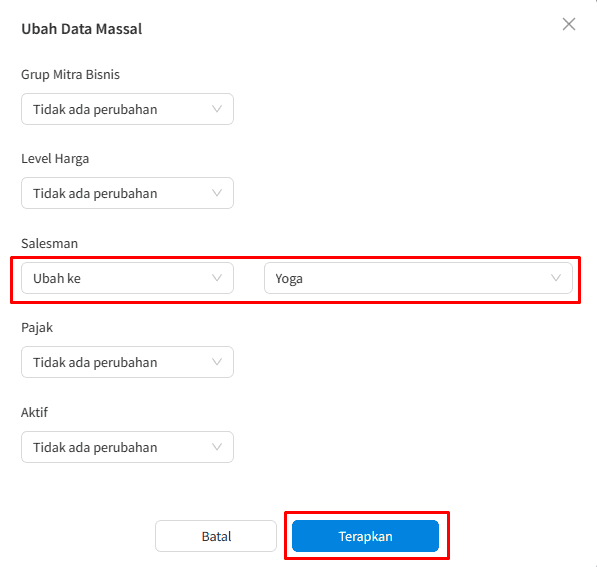This screenshot has height=567, width=597.
Task: Close the Ubah Data Massal dialog
Action: [569, 24]
